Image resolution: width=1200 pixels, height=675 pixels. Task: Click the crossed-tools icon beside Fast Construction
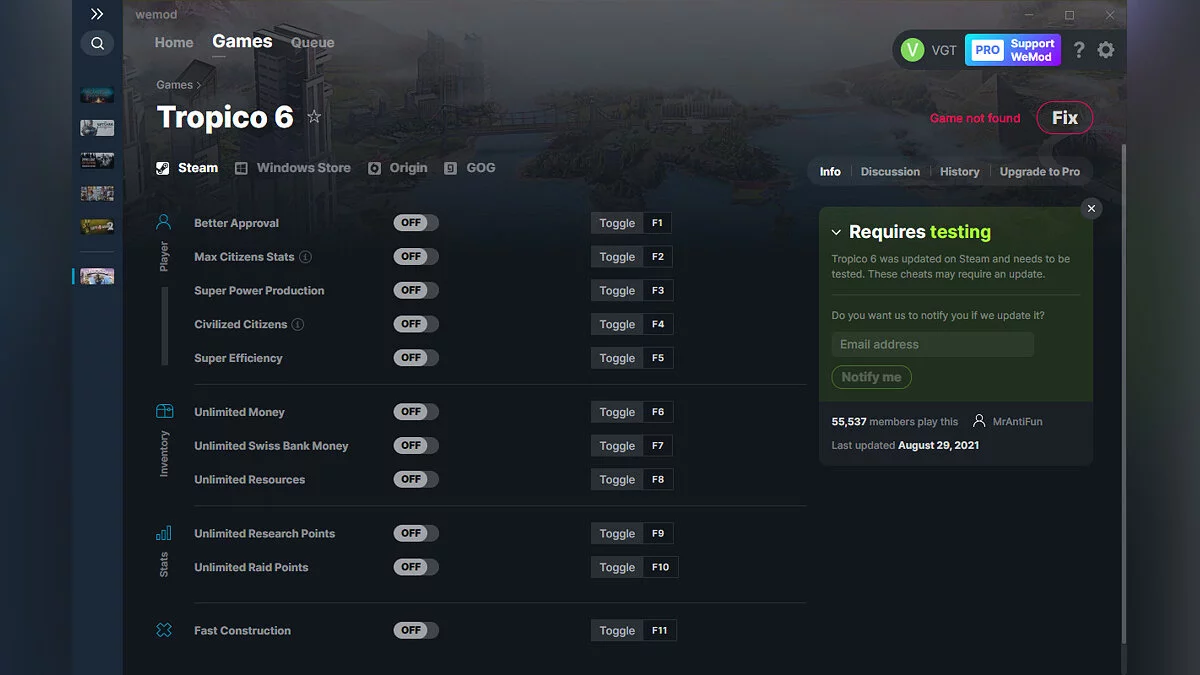tap(164, 631)
